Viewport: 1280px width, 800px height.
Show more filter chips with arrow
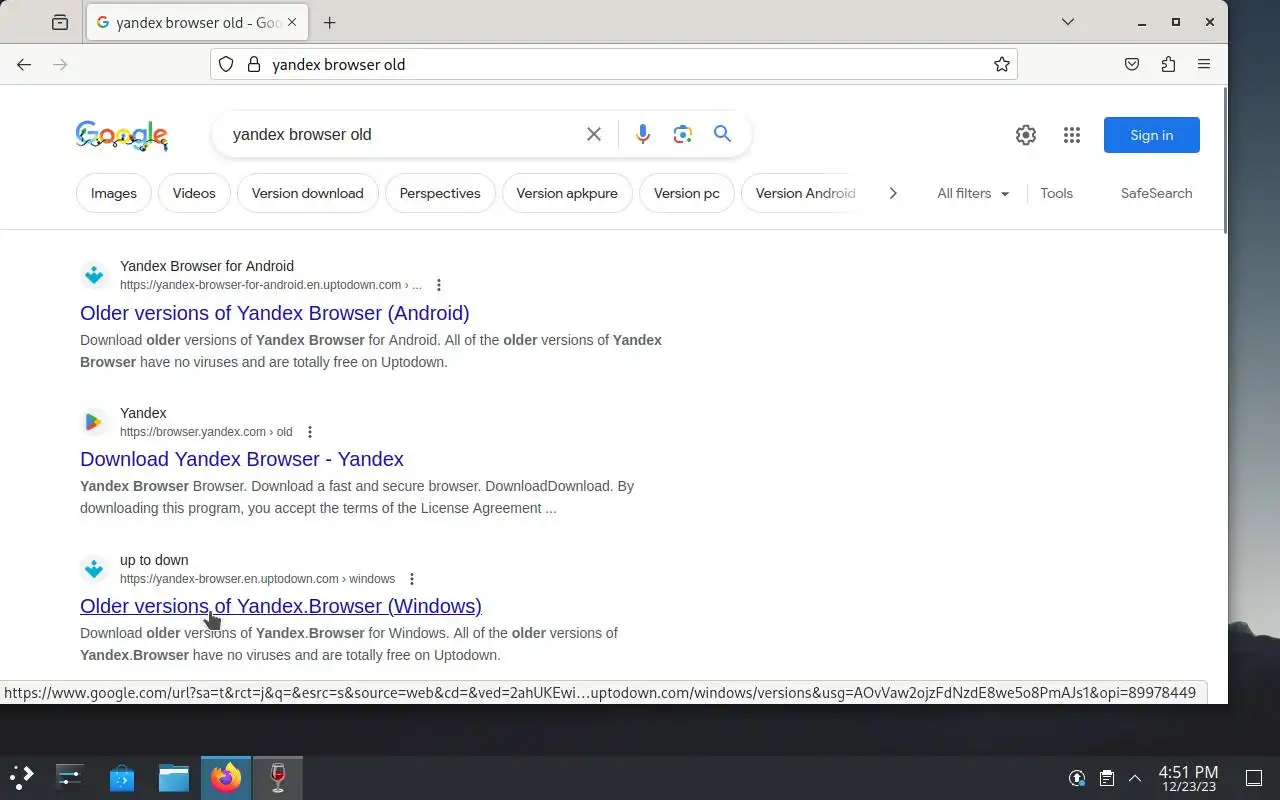click(893, 193)
